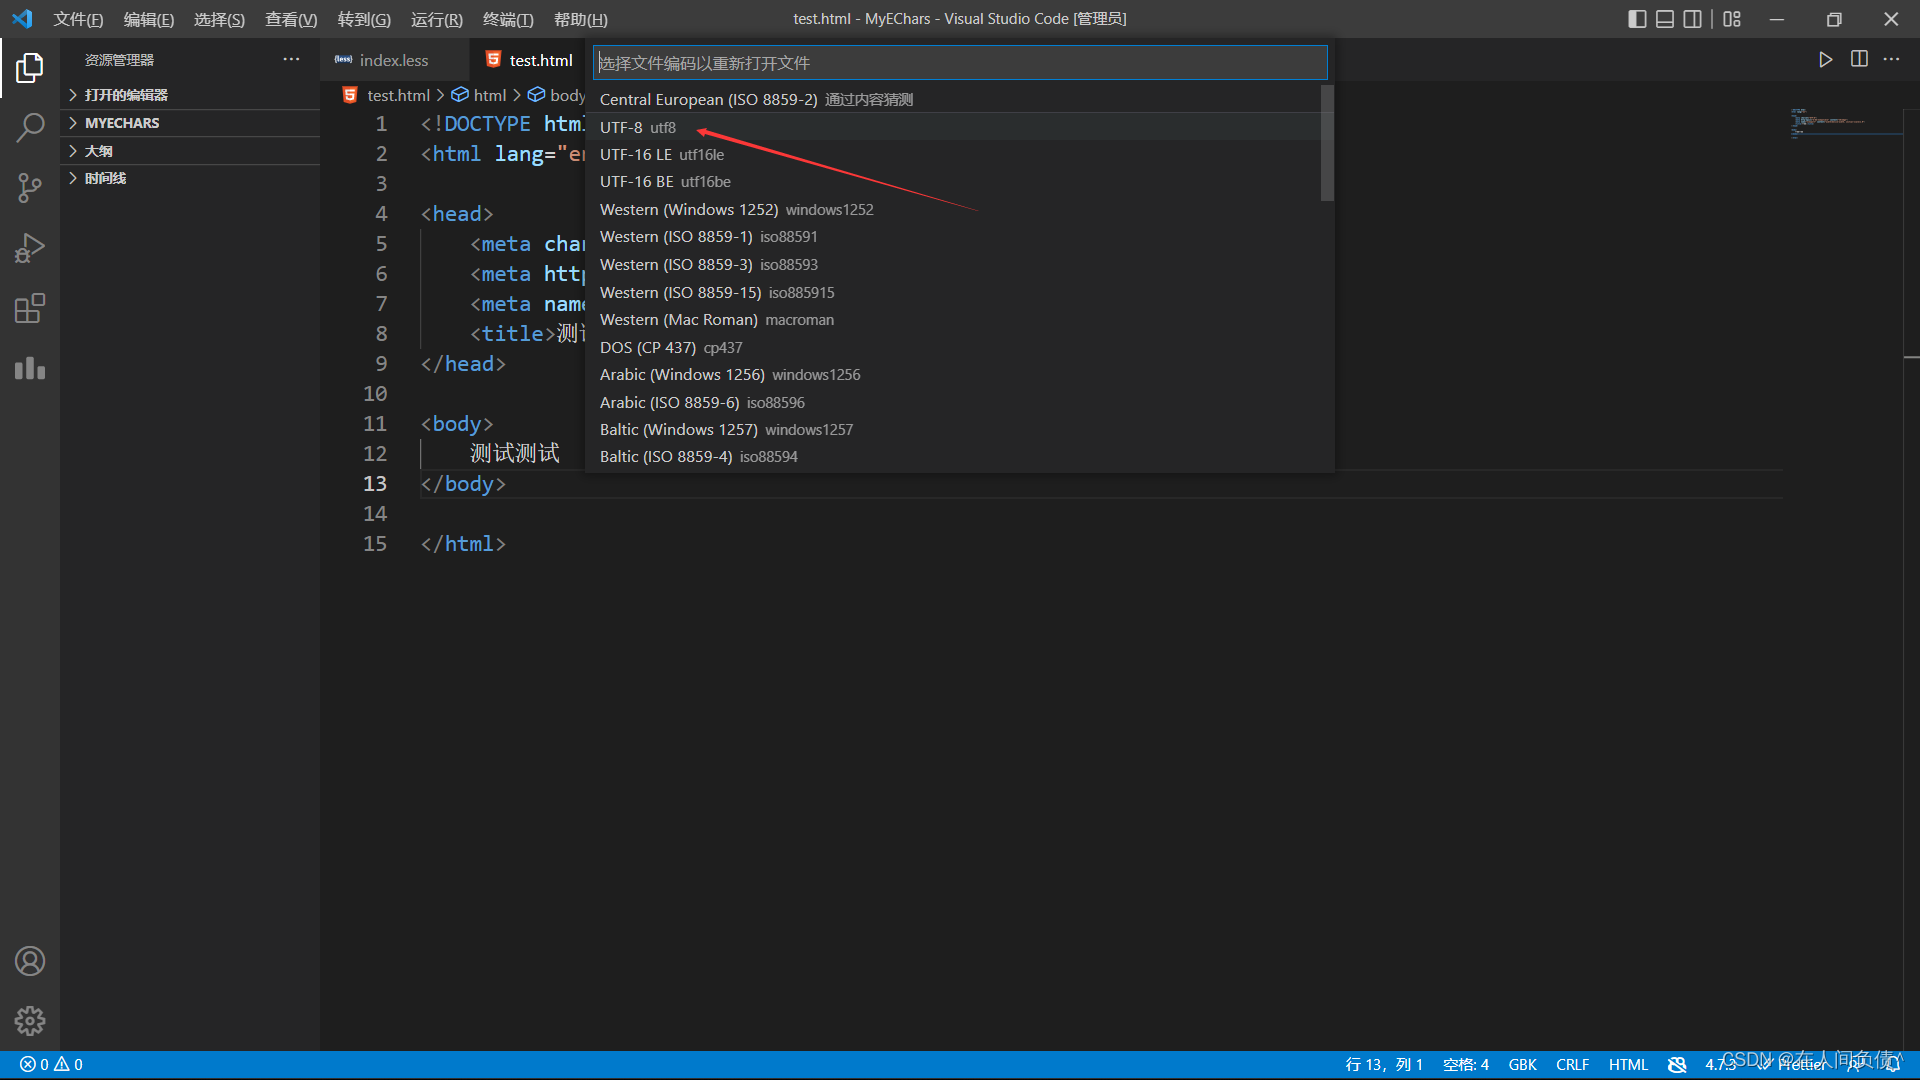Click the Run code play icon

tap(1825, 60)
